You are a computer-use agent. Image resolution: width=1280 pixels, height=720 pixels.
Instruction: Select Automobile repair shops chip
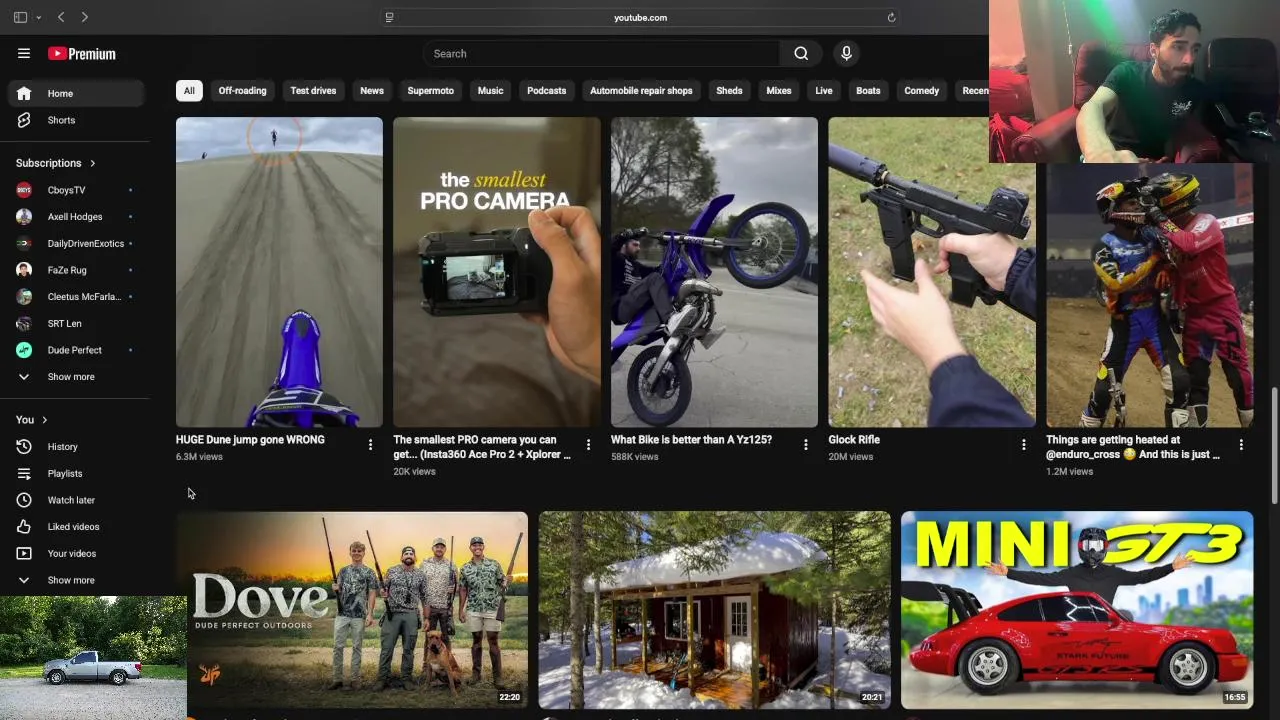641,91
